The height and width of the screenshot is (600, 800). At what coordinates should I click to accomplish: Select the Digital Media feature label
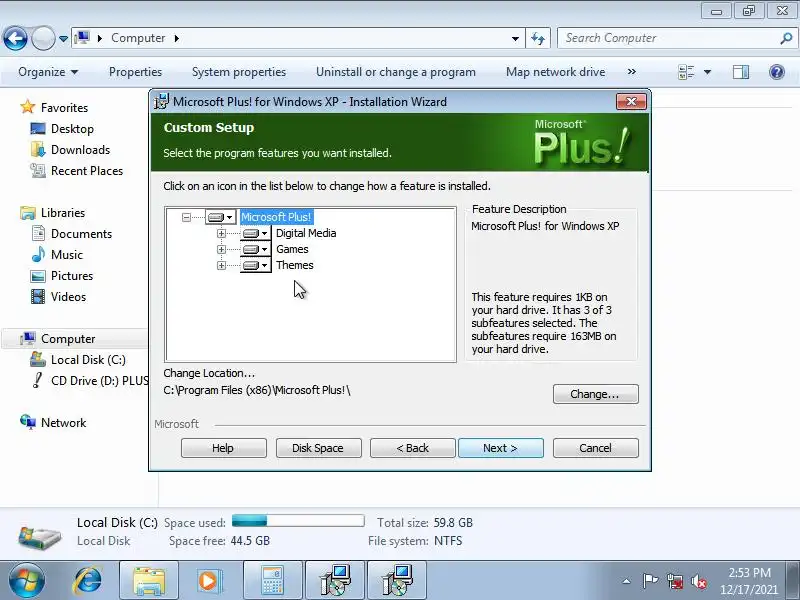pyautogui.click(x=306, y=233)
